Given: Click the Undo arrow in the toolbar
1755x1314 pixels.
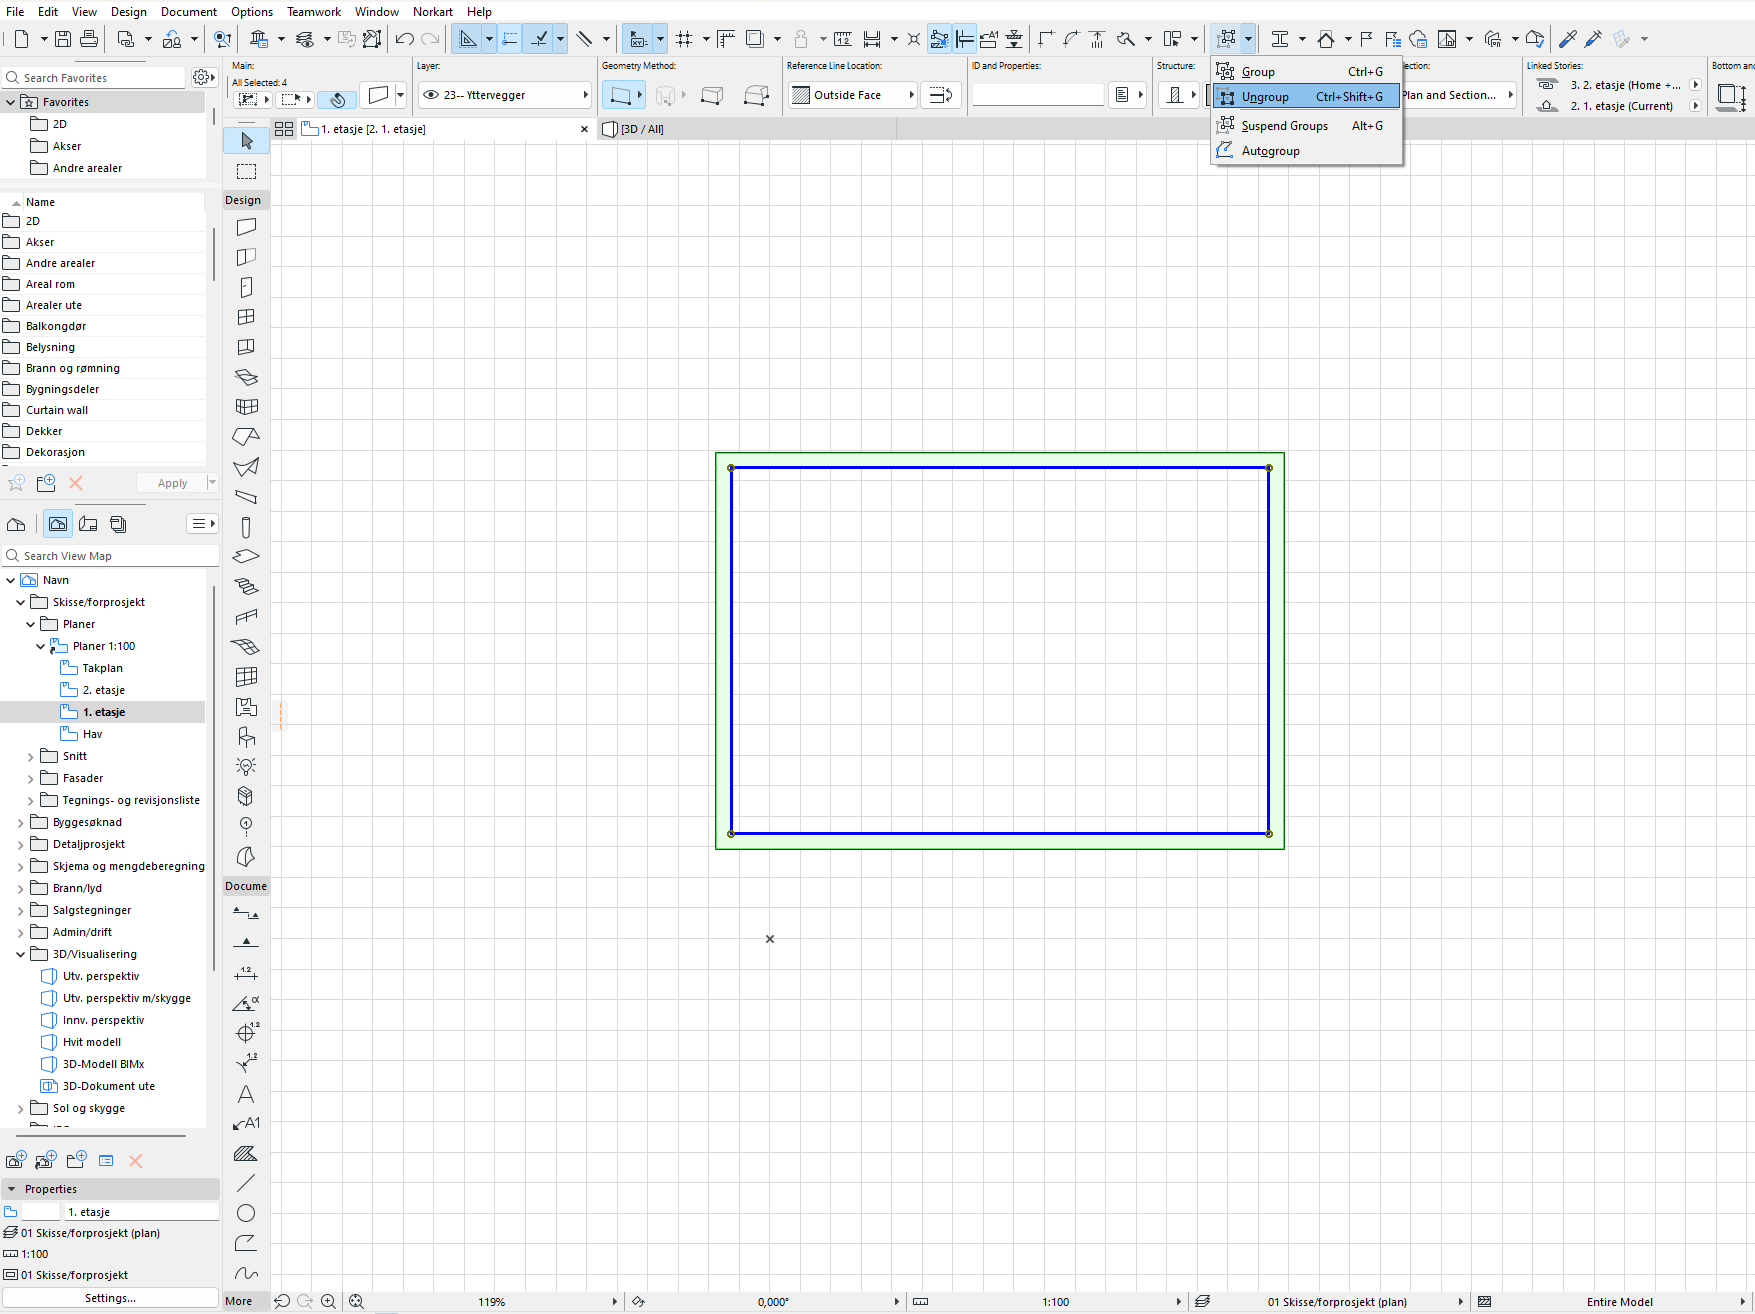Looking at the screenshot, I should click(404, 39).
